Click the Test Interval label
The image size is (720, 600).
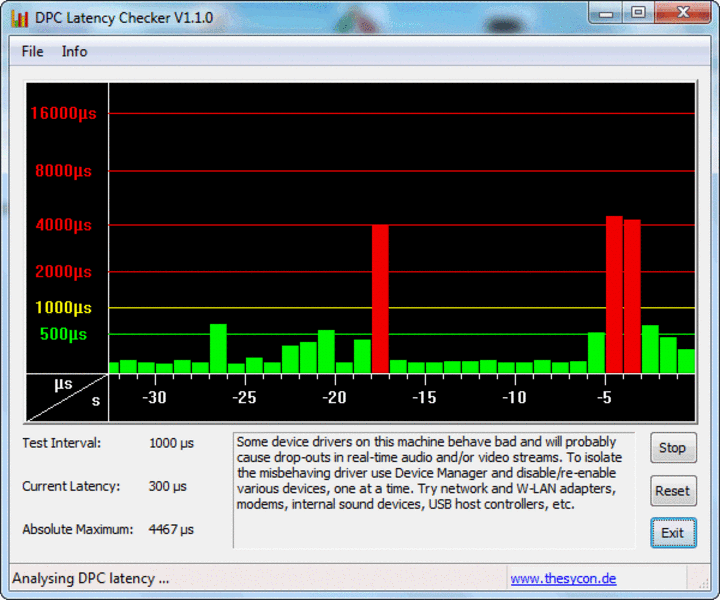click(62, 443)
